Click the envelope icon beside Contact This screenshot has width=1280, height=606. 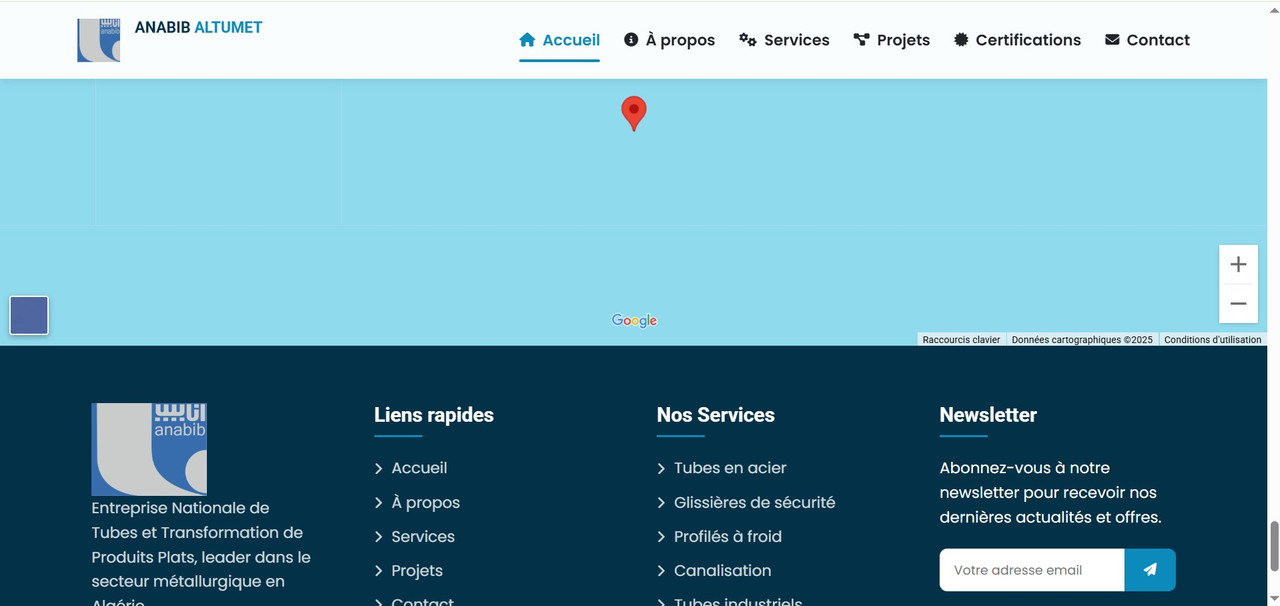(x=1112, y=40)
